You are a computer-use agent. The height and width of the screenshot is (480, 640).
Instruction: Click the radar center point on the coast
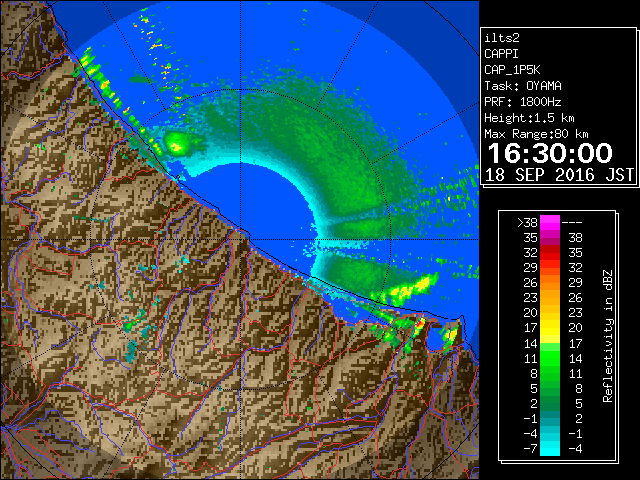(x=240, y=239)
